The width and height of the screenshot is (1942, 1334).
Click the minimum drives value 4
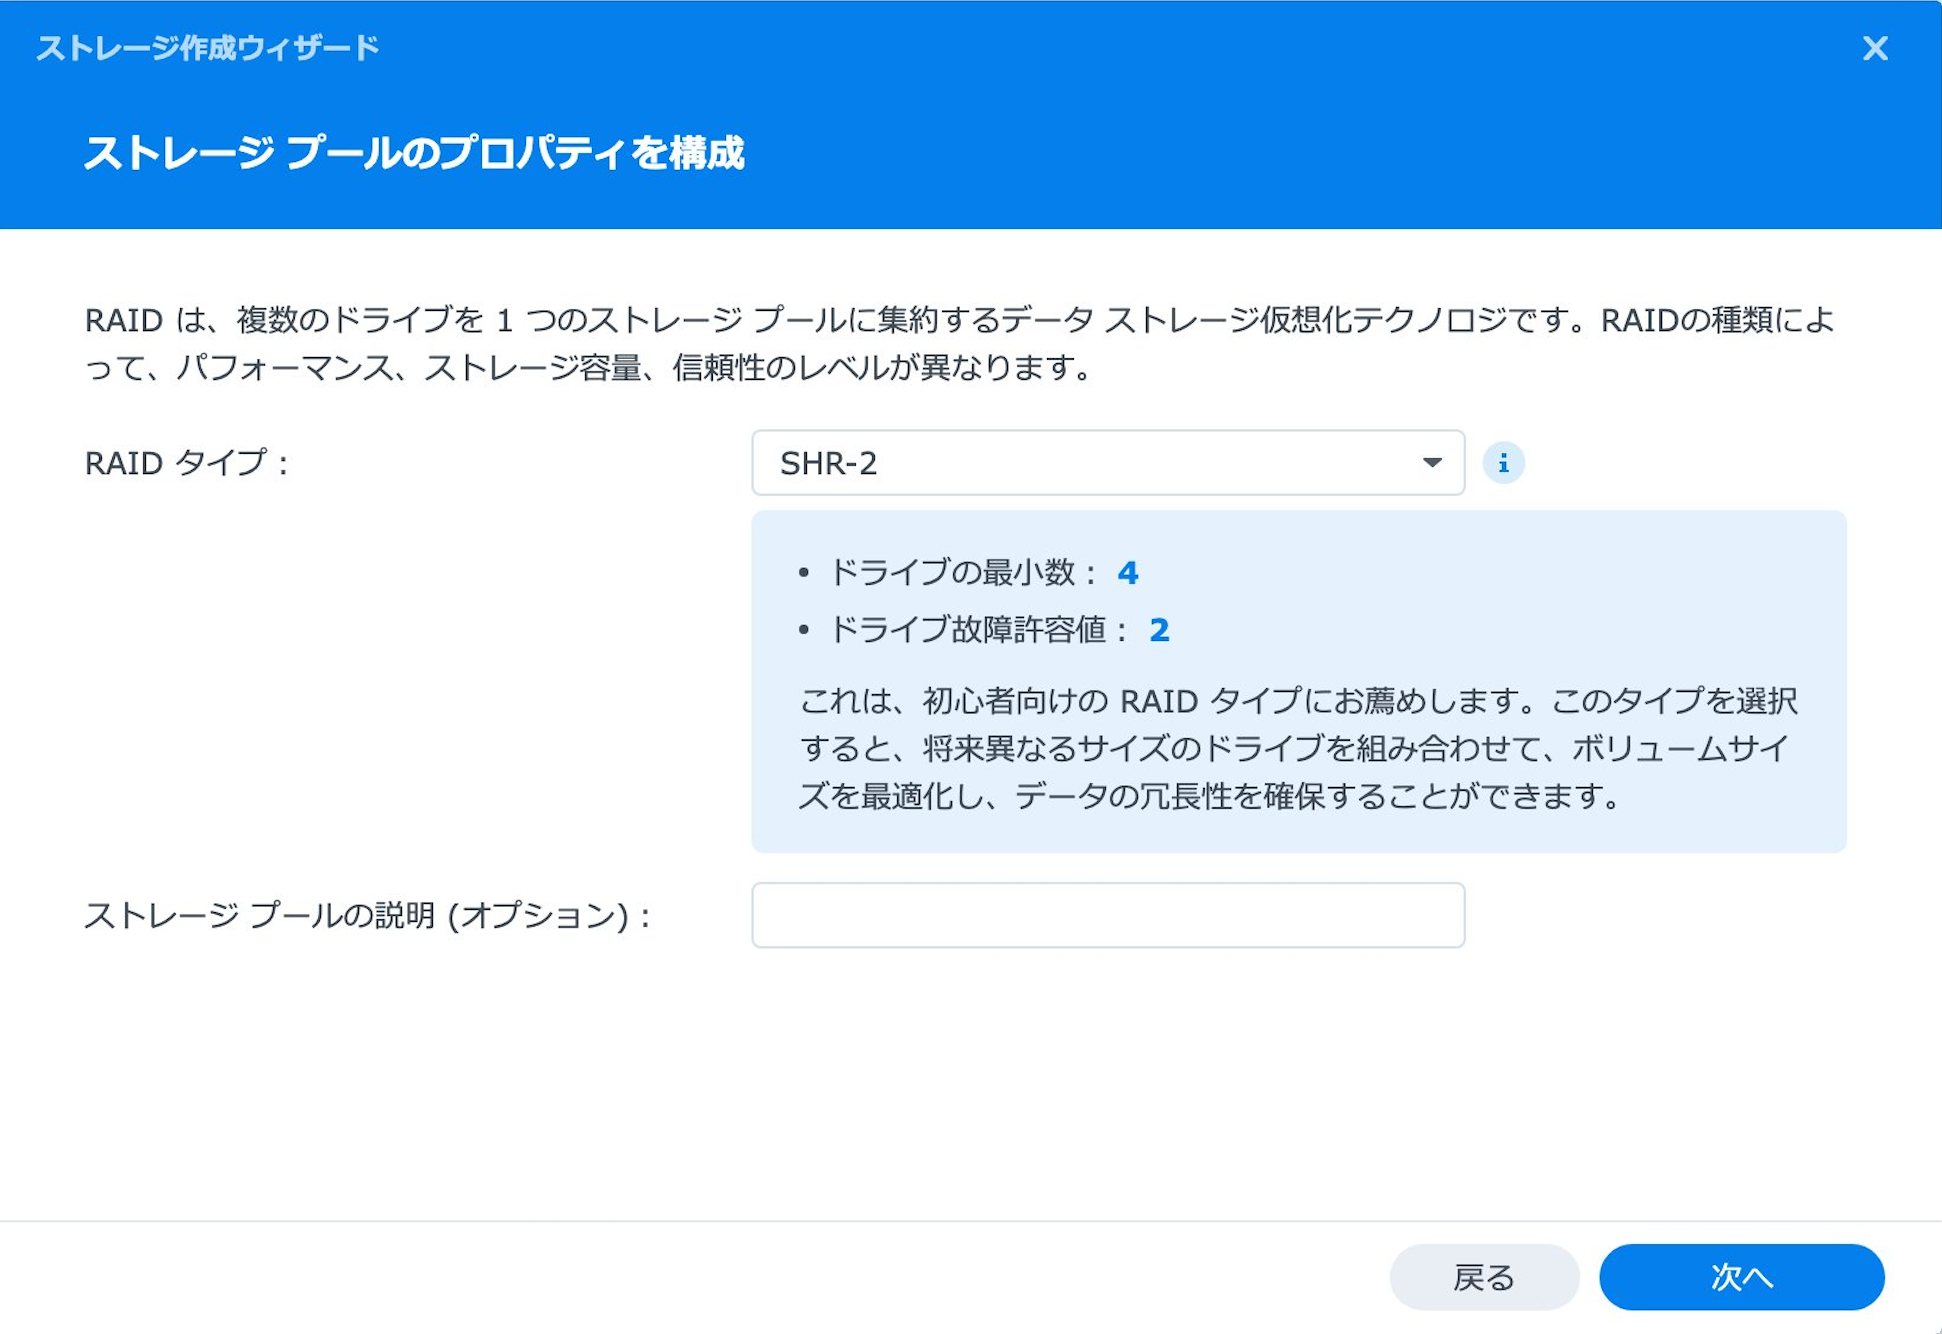coord(1127,573)
